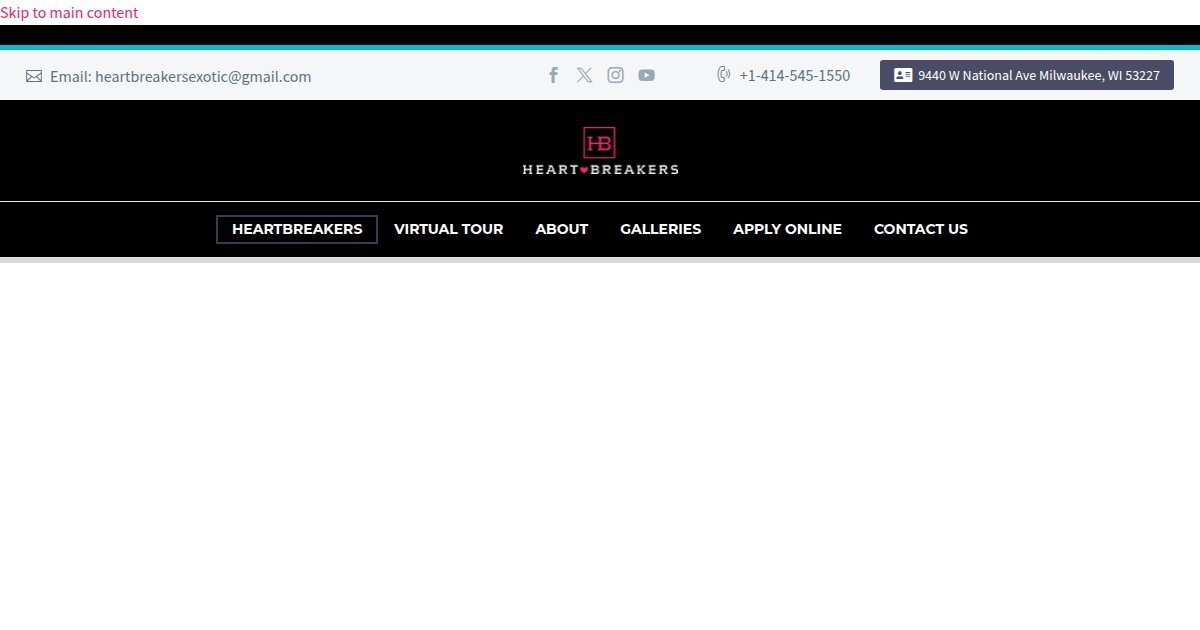Click the red HB logo emblem
The width and height of the screenshot is (1200, 630).
(x=599, y=143)
